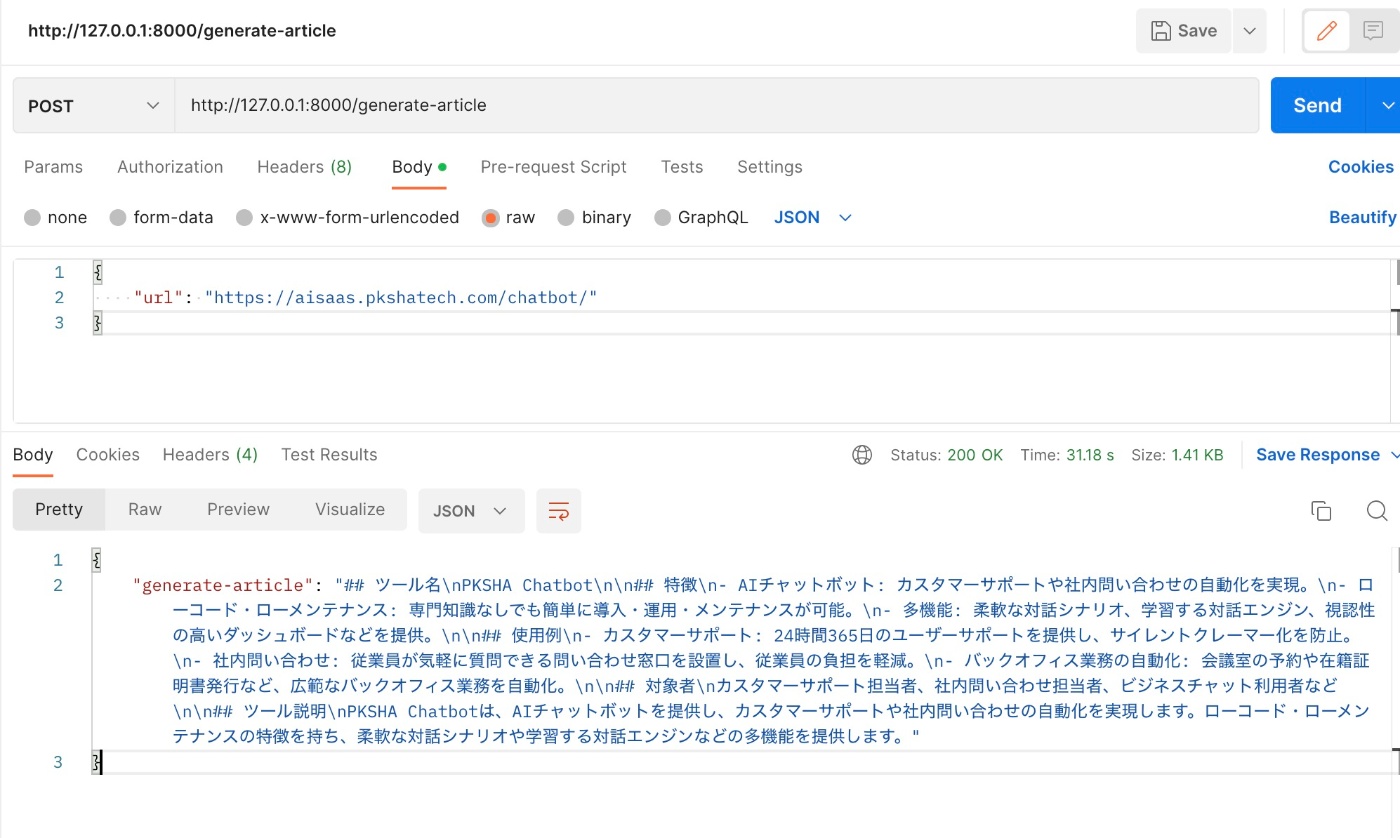Expand the Save Response arrow
Viewport: 1400px width, 838px height.
point(1394,455)
